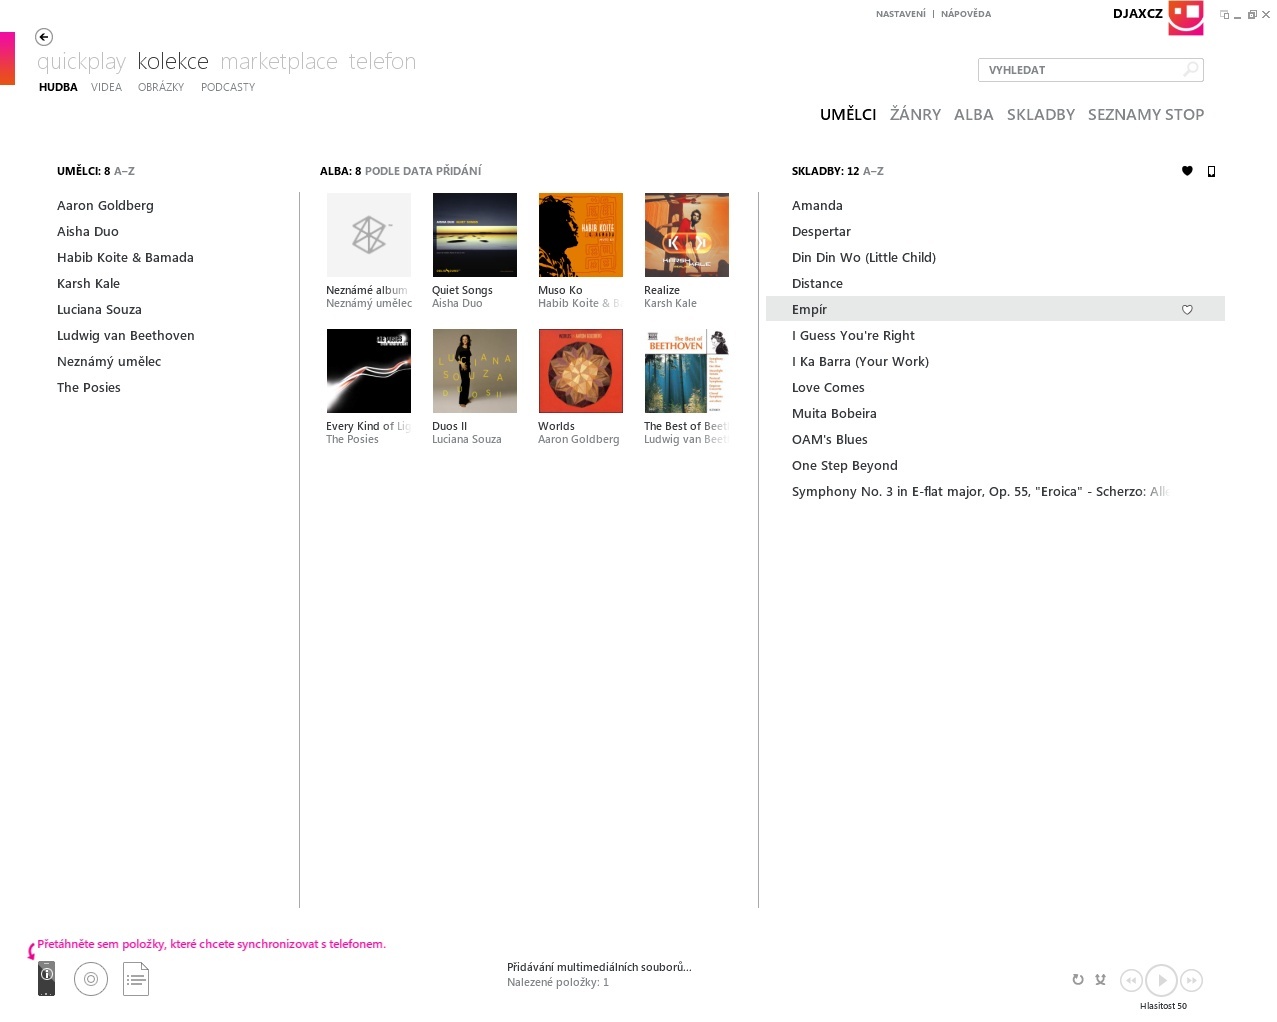Toggle shuffle playback
The height and width of the screenshot is (1022, 1277).
(x=1100, y=980)
